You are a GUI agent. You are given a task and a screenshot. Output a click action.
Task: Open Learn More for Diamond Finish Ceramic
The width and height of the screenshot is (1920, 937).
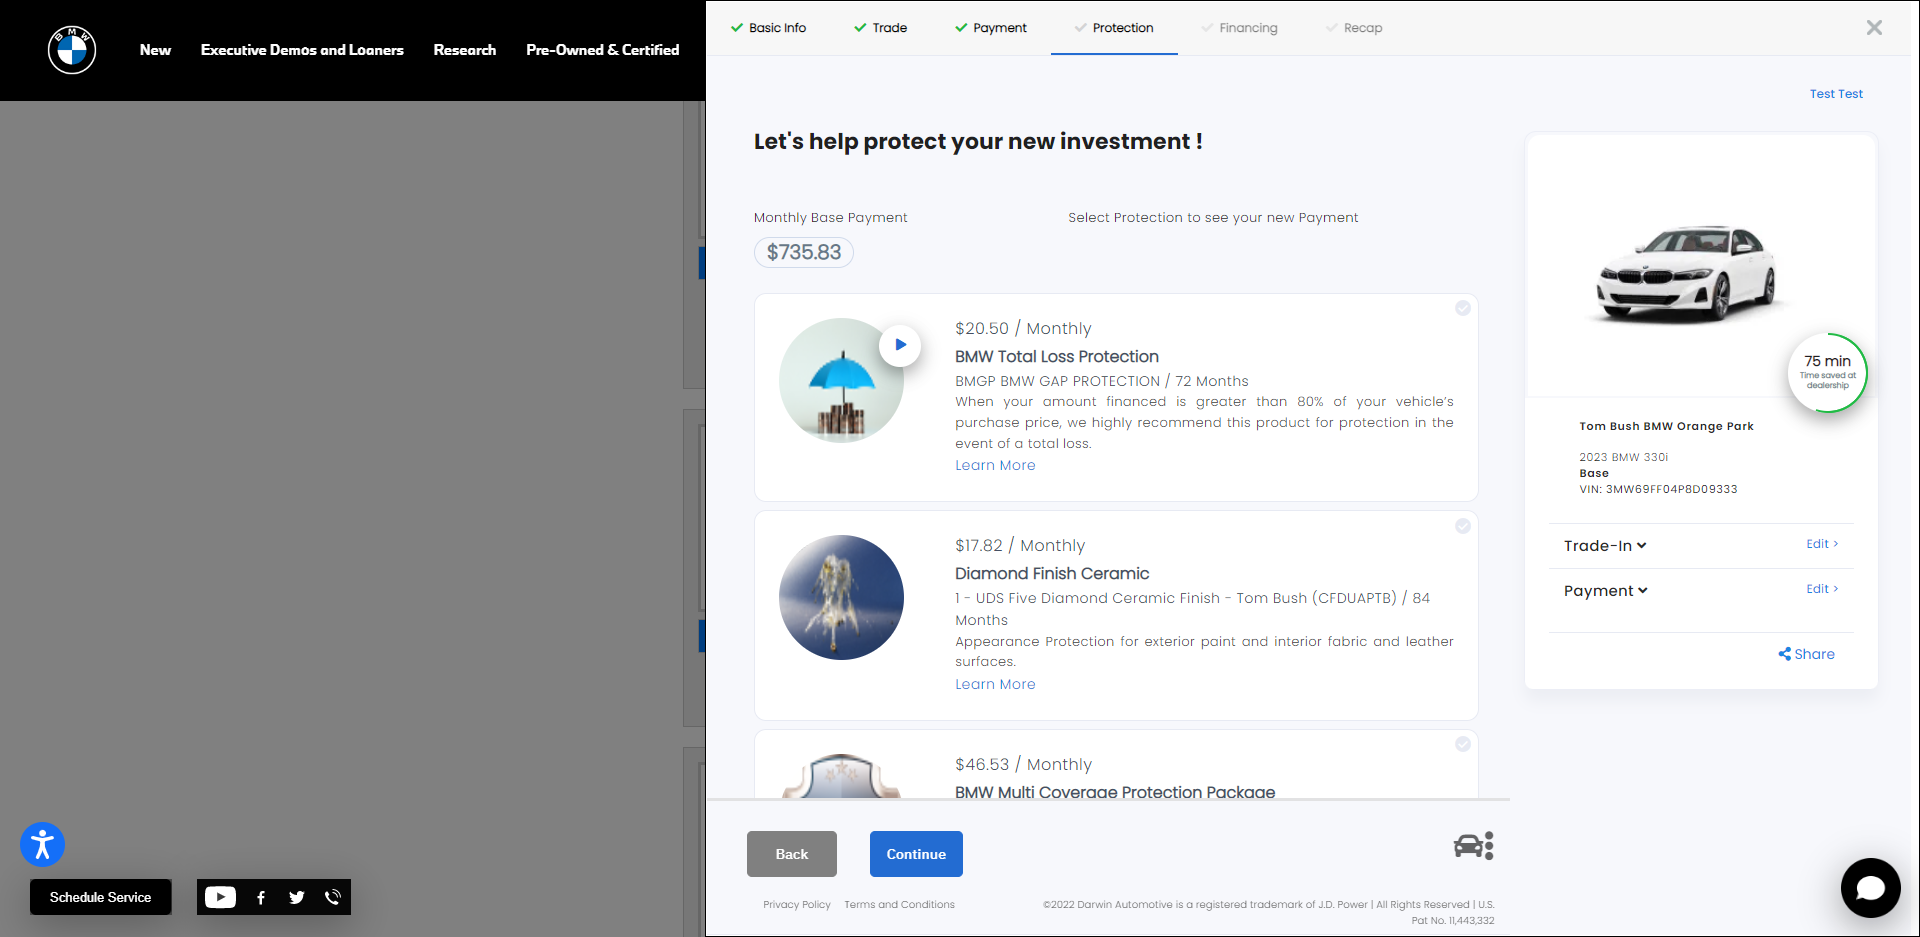tap(995, 684)
